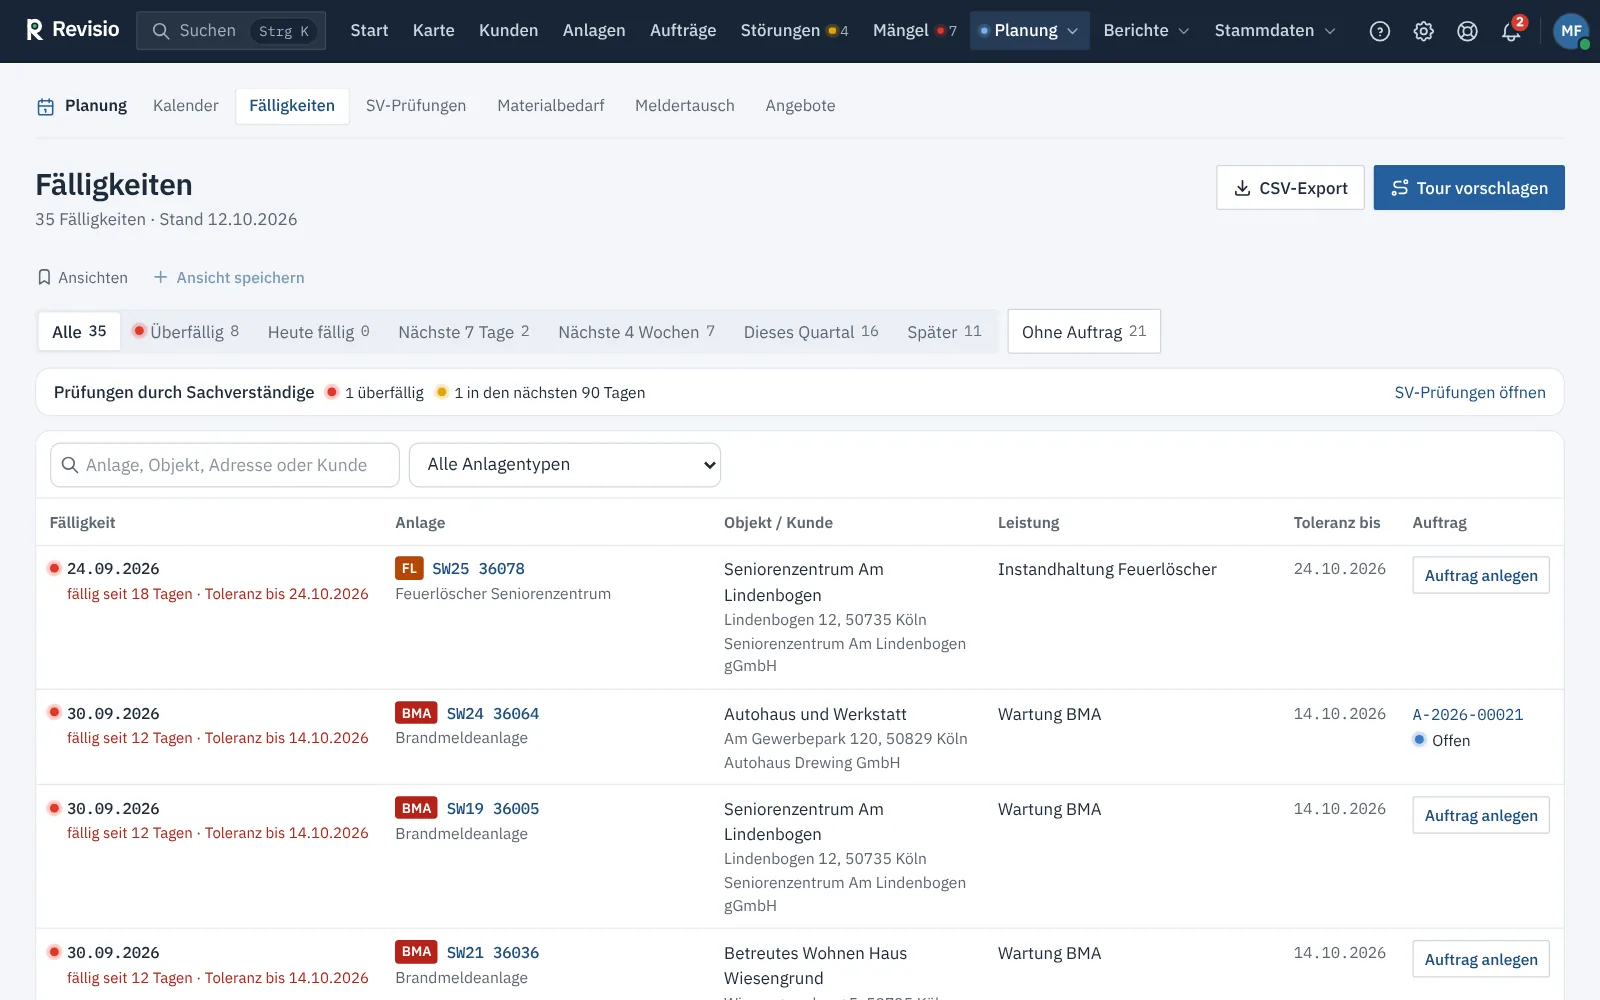Screen dimensions: 1600x1000
Task: Click Auftrag anlegen for SW19 36005
Action: point(1481,815)
